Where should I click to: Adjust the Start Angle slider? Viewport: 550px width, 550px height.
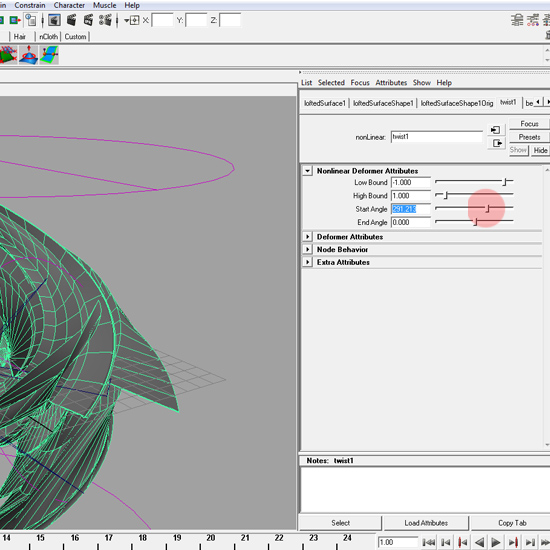pos(474,208)
